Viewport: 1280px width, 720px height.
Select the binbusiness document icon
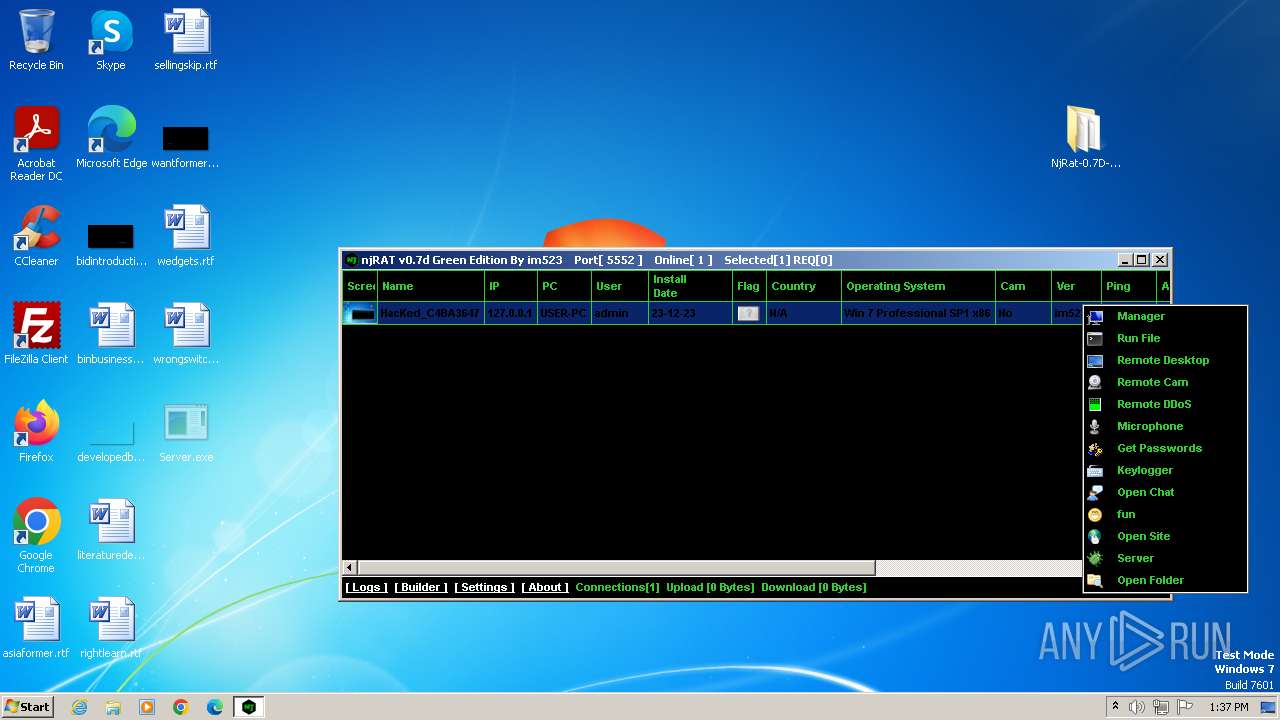(111, 334)
